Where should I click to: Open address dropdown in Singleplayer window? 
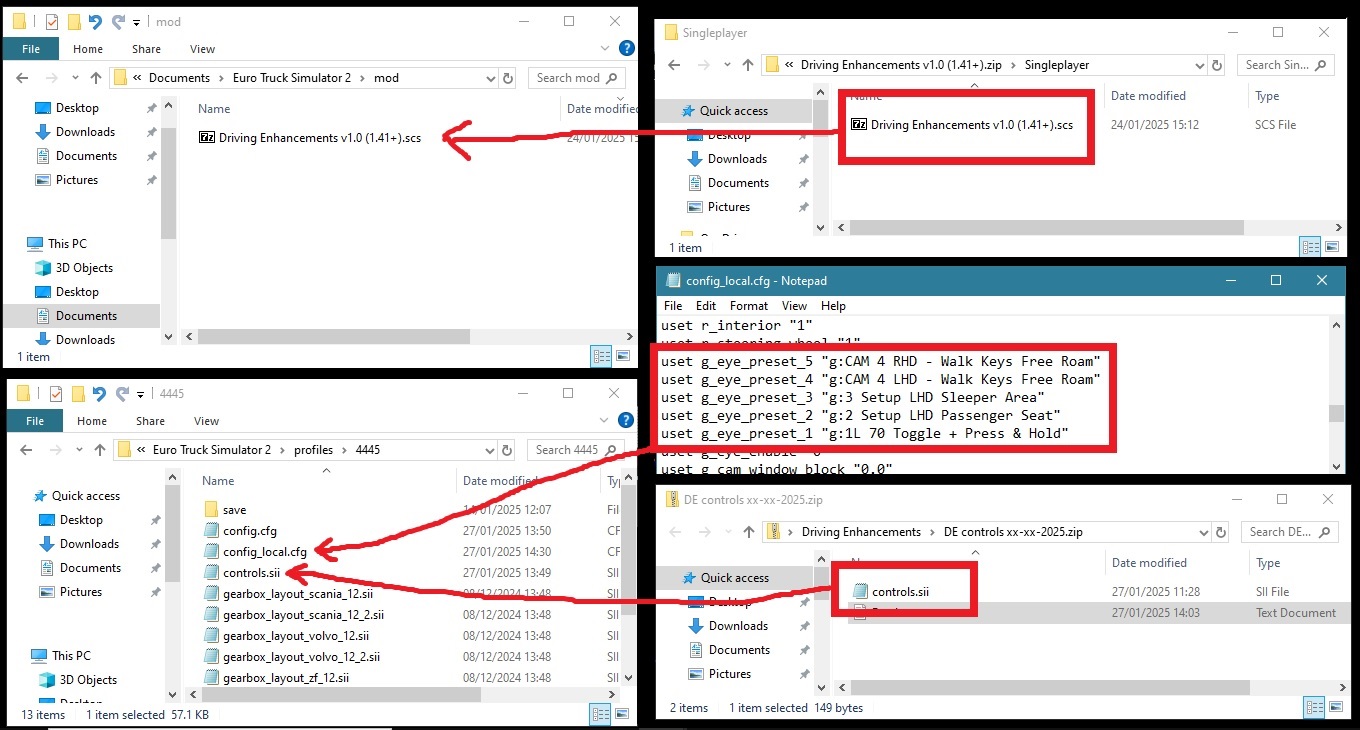1201,65
